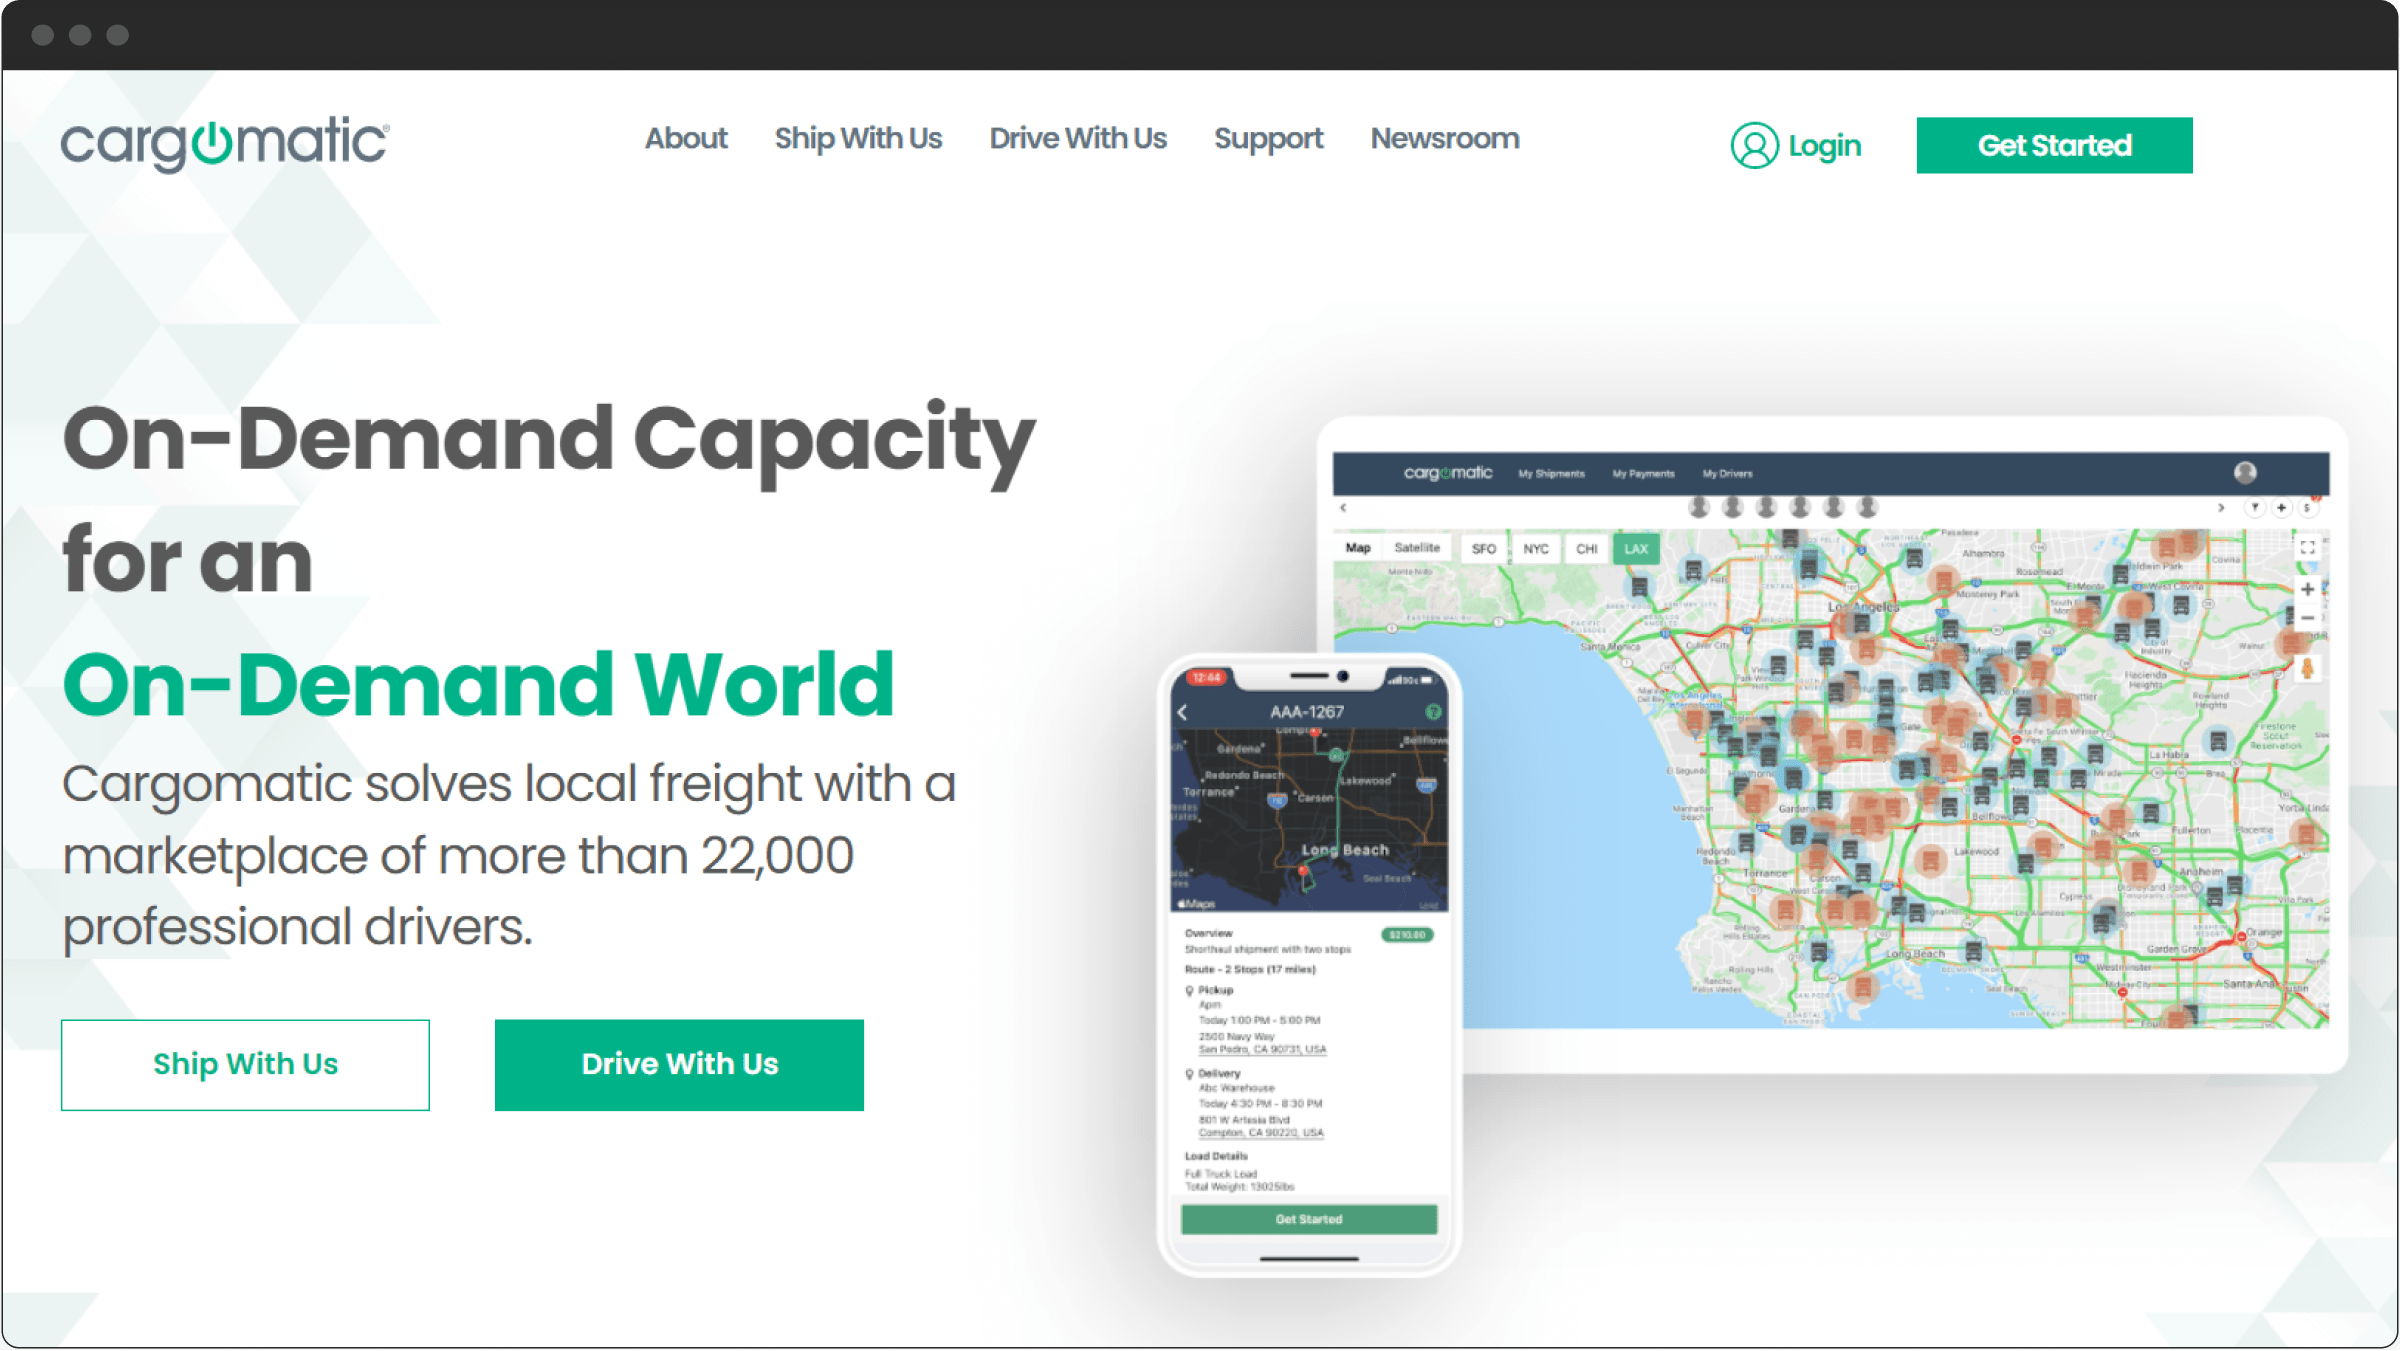Image resolution: width=2400 pixels, height=1351 pixels.
Task: Click the green help icon on phone
Action: pyautogui.click(x=1432, y=711)
